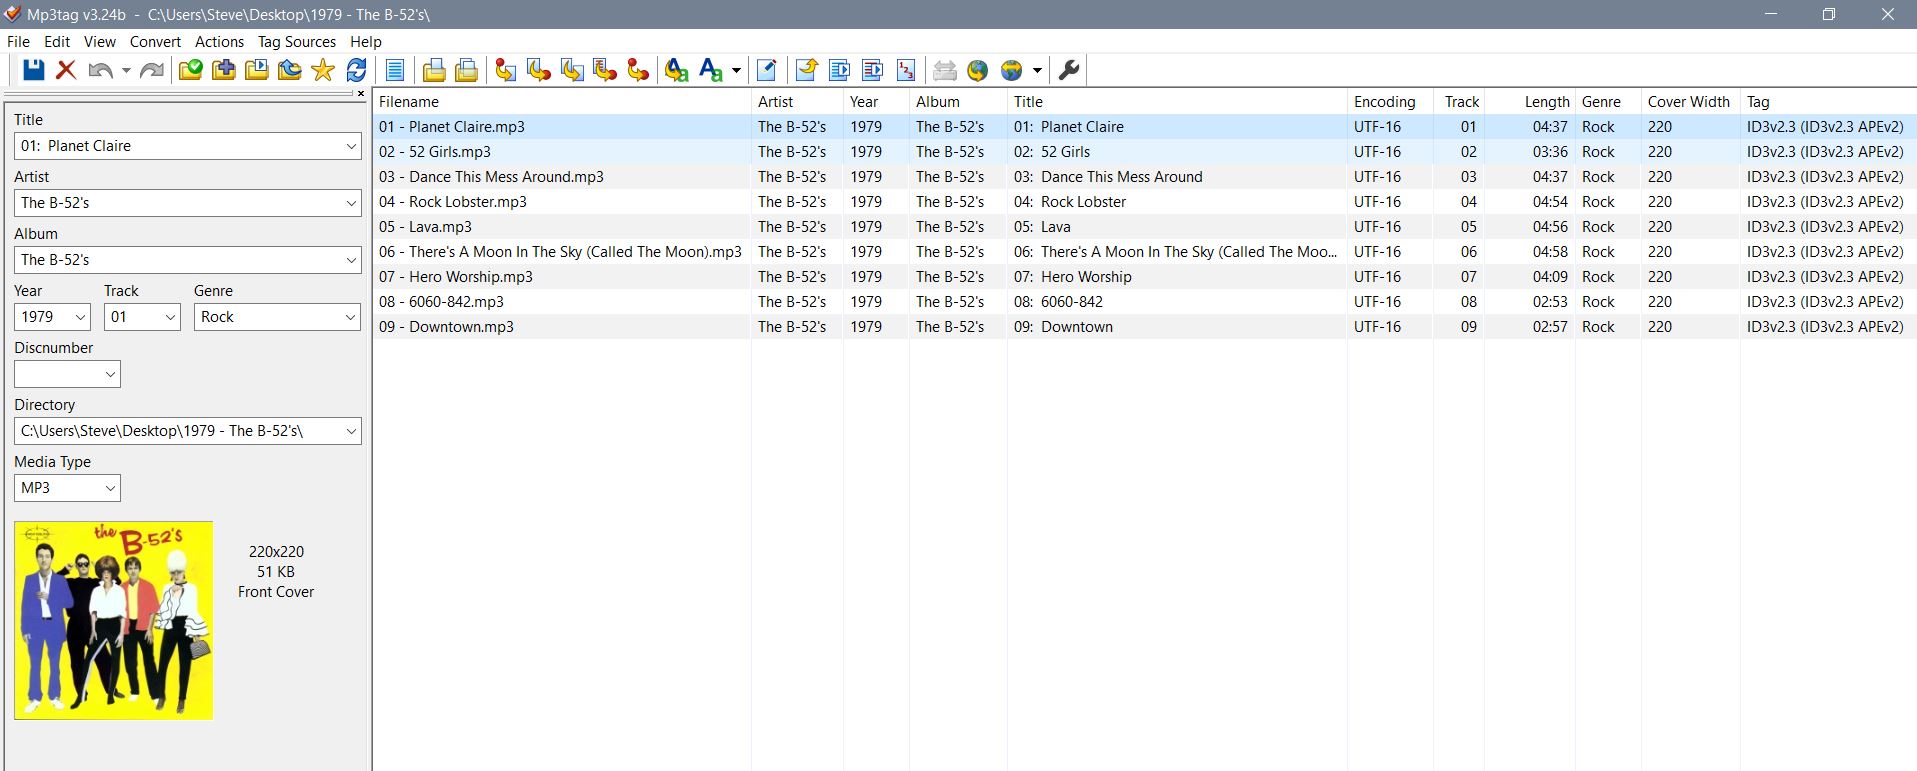Image resolution: width=1917 pixels, height=771 pixels.
Task: Click the blue Refresh arrows icon
Action: tap(356, 70)
